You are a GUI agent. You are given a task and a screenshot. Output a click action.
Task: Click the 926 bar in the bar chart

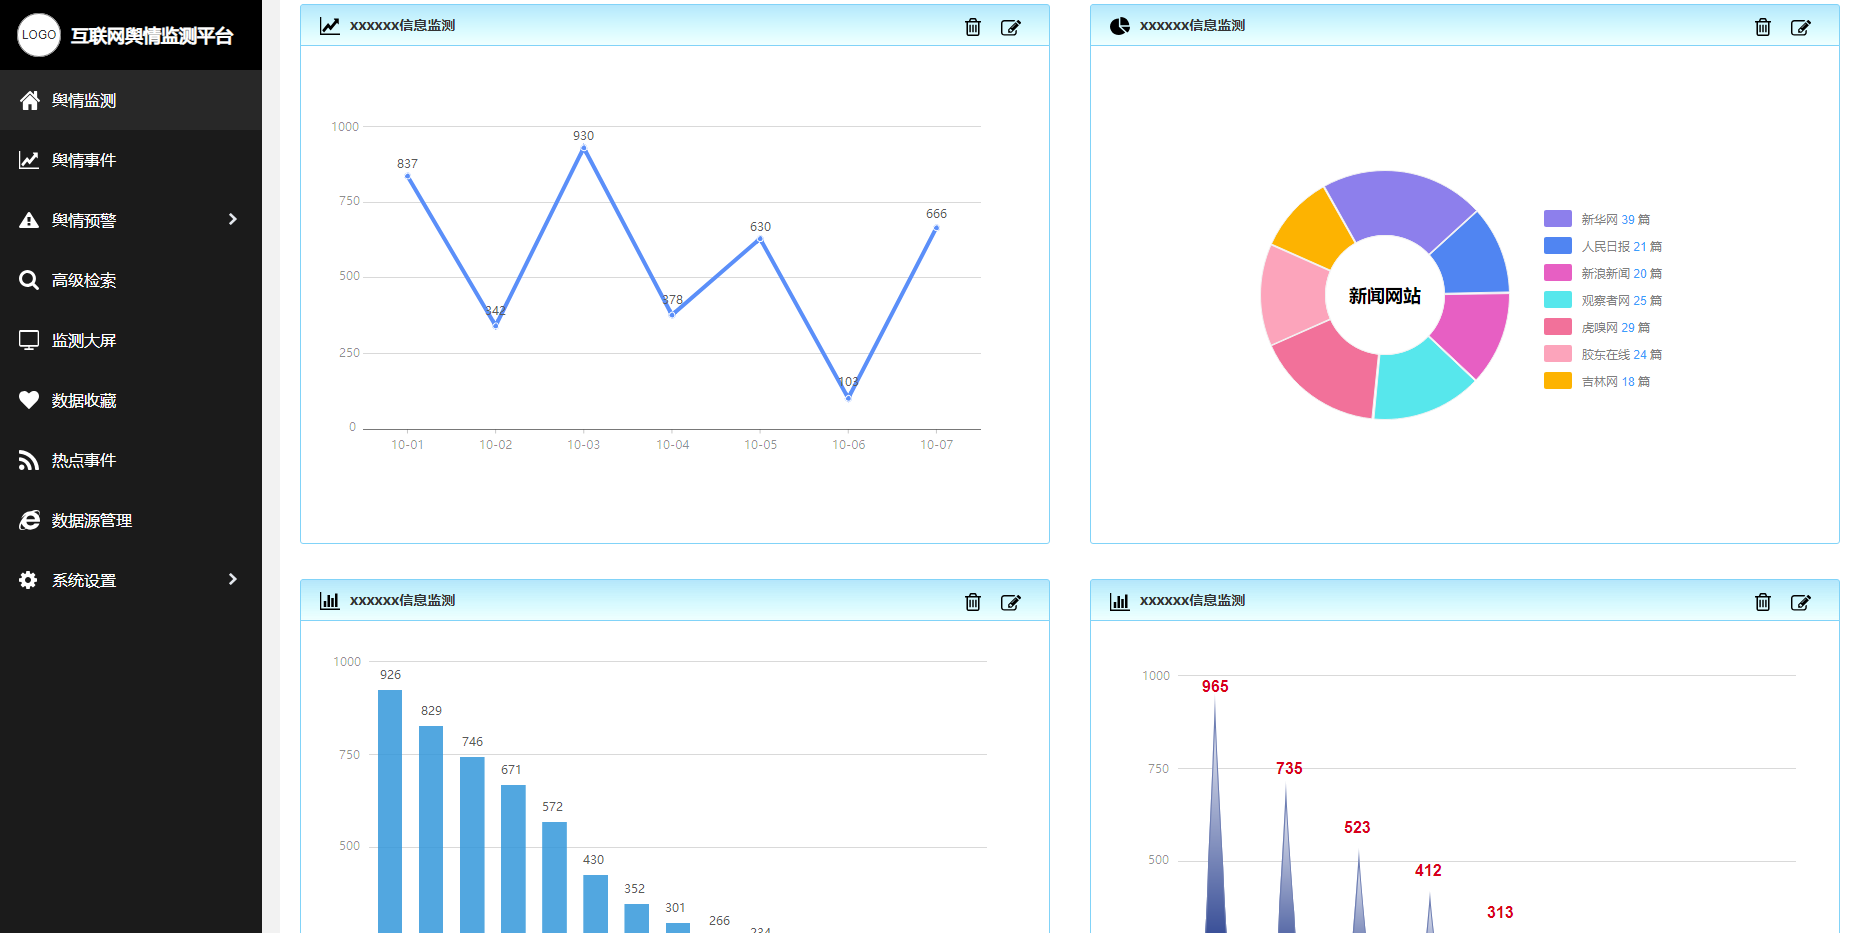coord(390,811)
